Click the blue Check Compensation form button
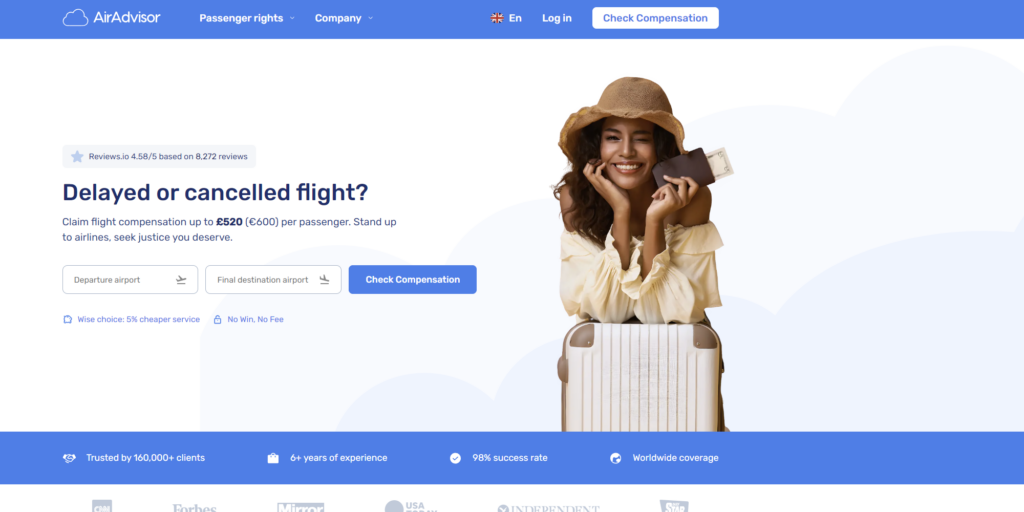This screenshot has width=1024, height=512. [x=413, y=280]
